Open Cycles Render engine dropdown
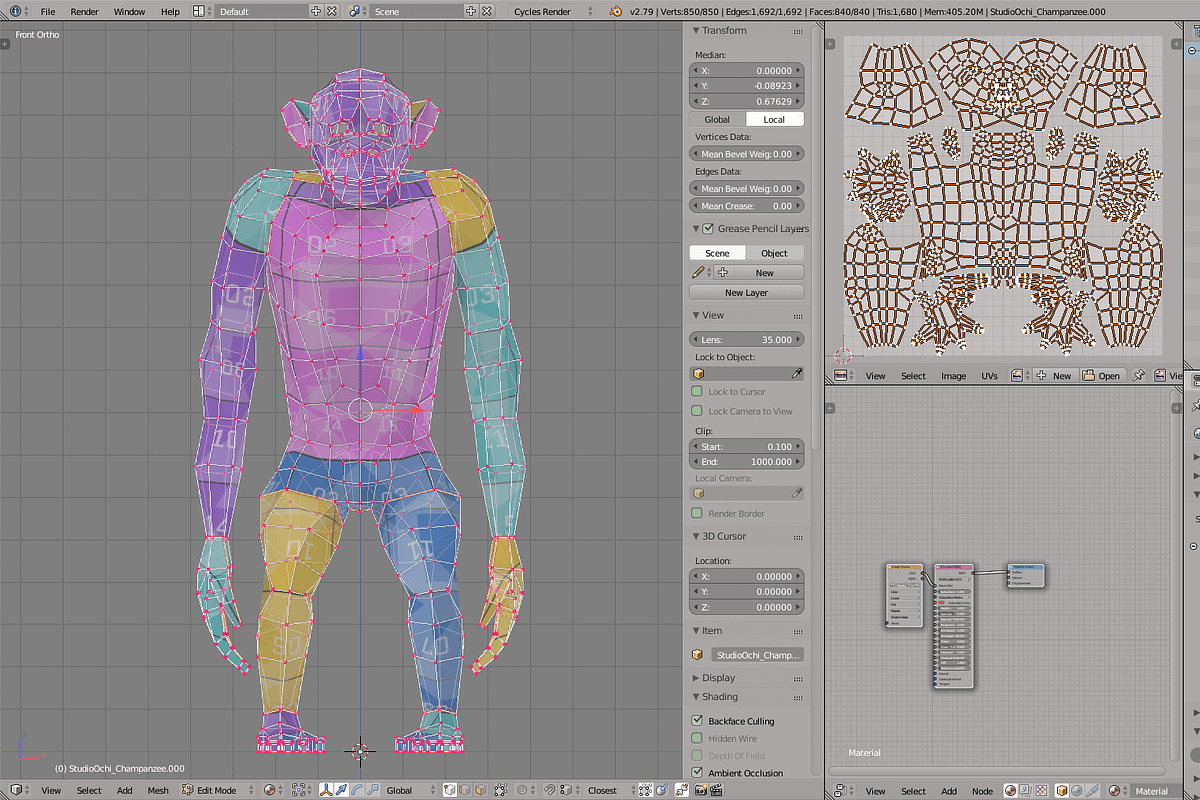 pos(552,11)
